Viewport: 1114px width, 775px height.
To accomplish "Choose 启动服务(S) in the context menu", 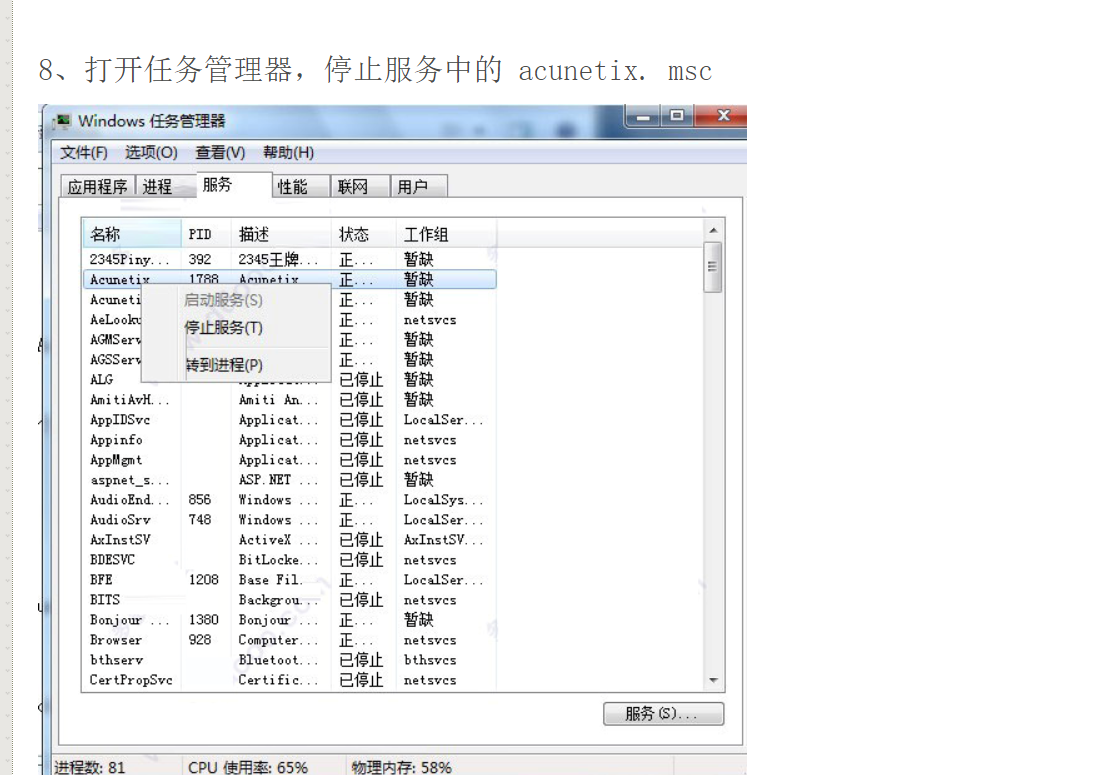I will tap(237, 300).
